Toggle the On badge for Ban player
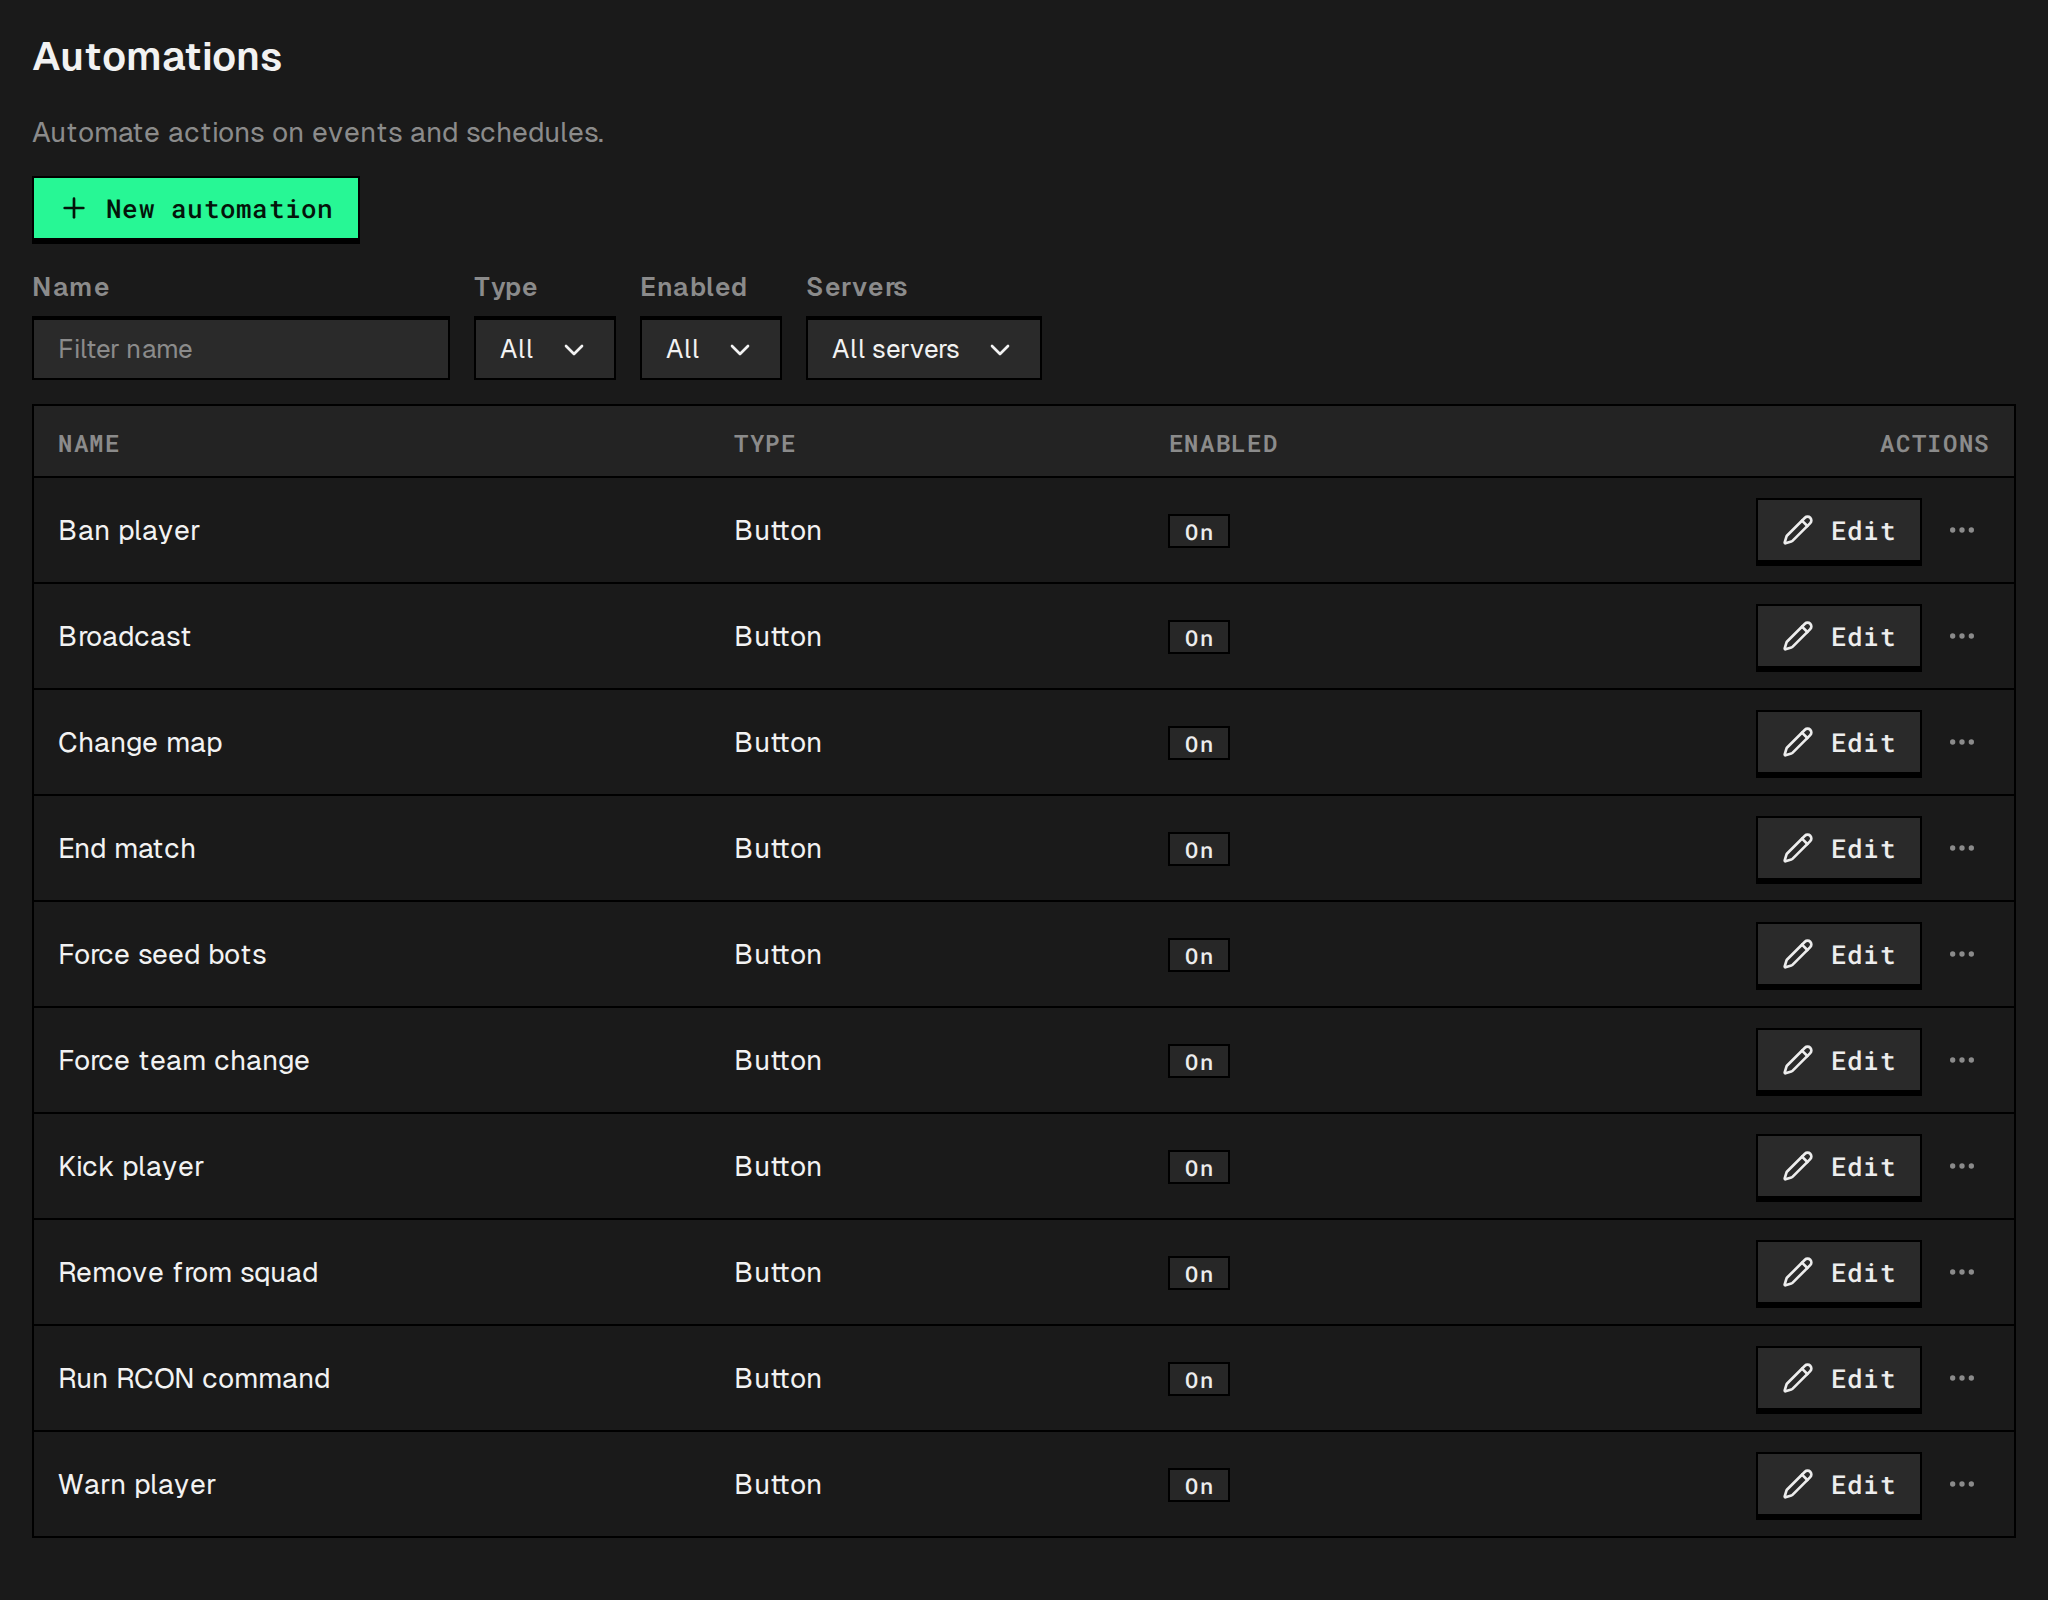Screen dimensions: 2048x1600 pos(1198,531)
